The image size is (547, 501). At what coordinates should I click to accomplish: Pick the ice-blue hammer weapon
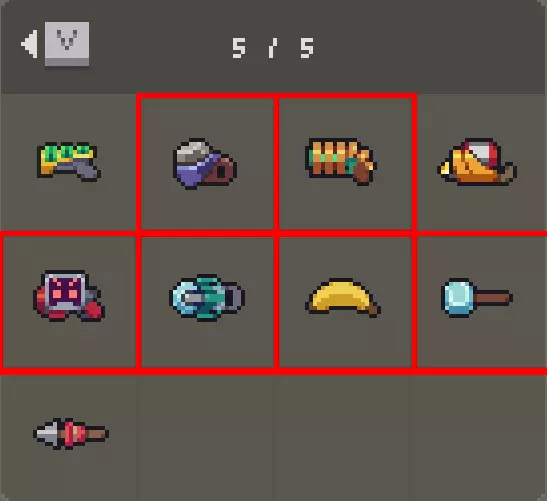477,298
